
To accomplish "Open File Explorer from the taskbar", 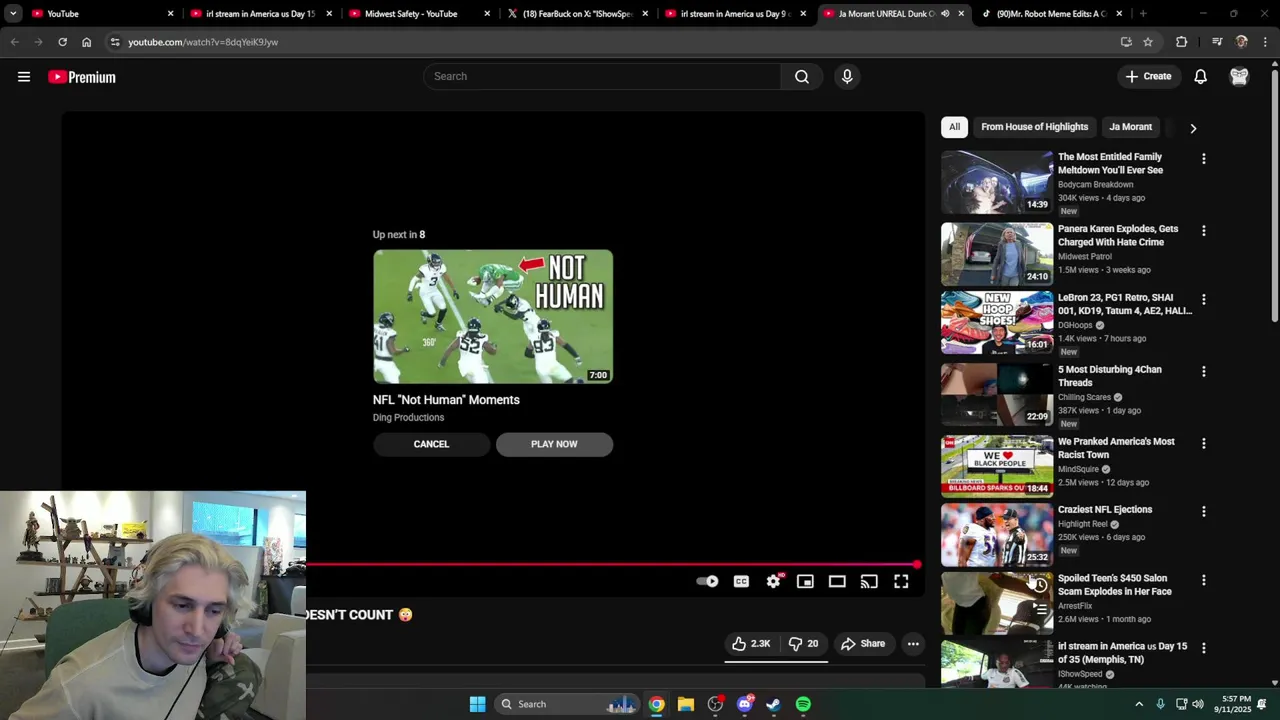I will (x=685, y=704).
